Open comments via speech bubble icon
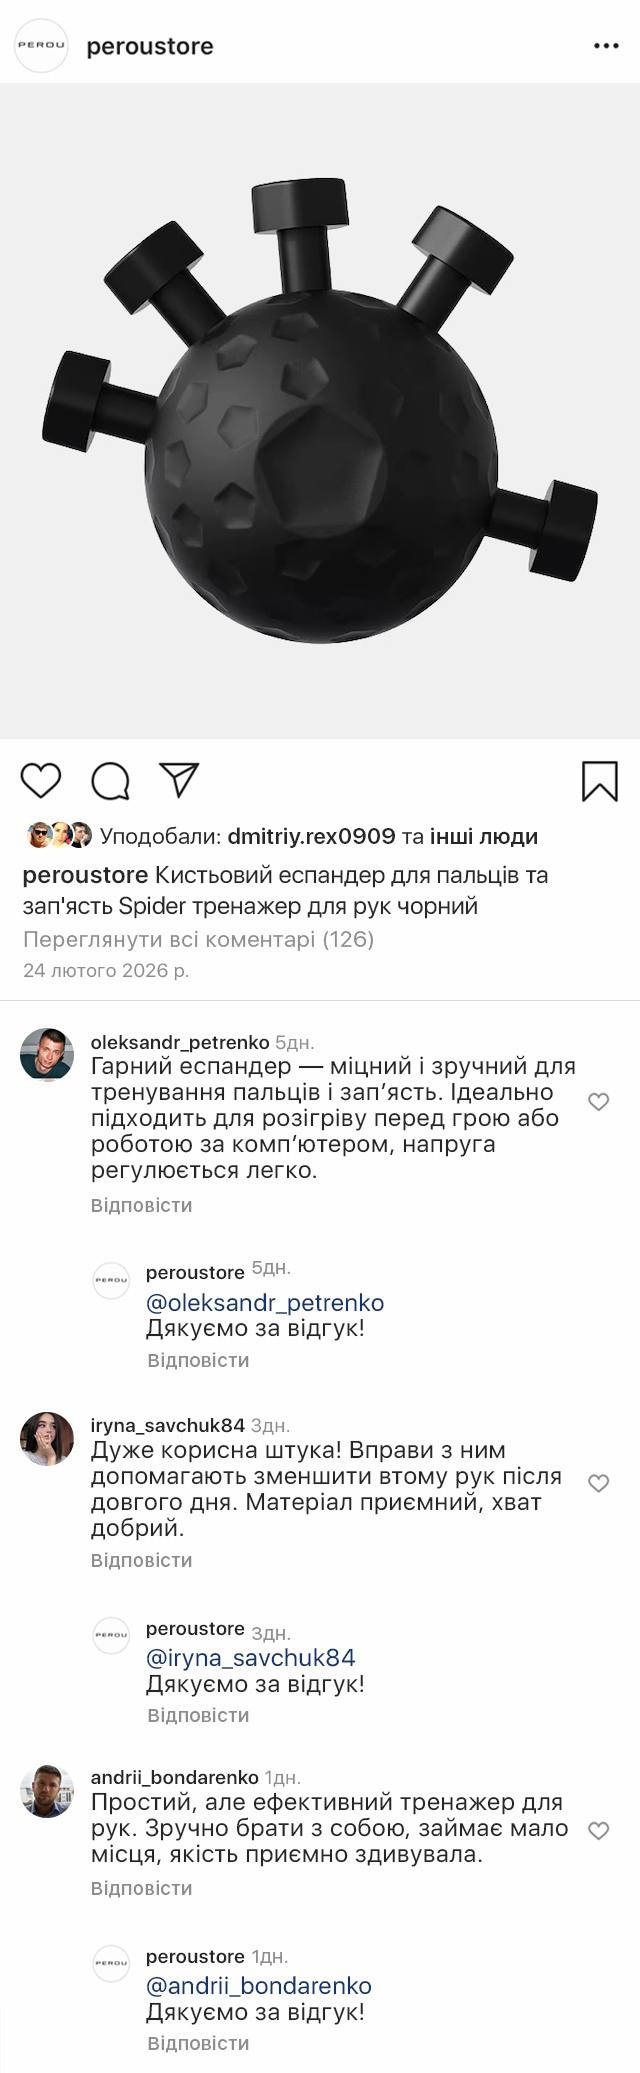 coord(110,781)
